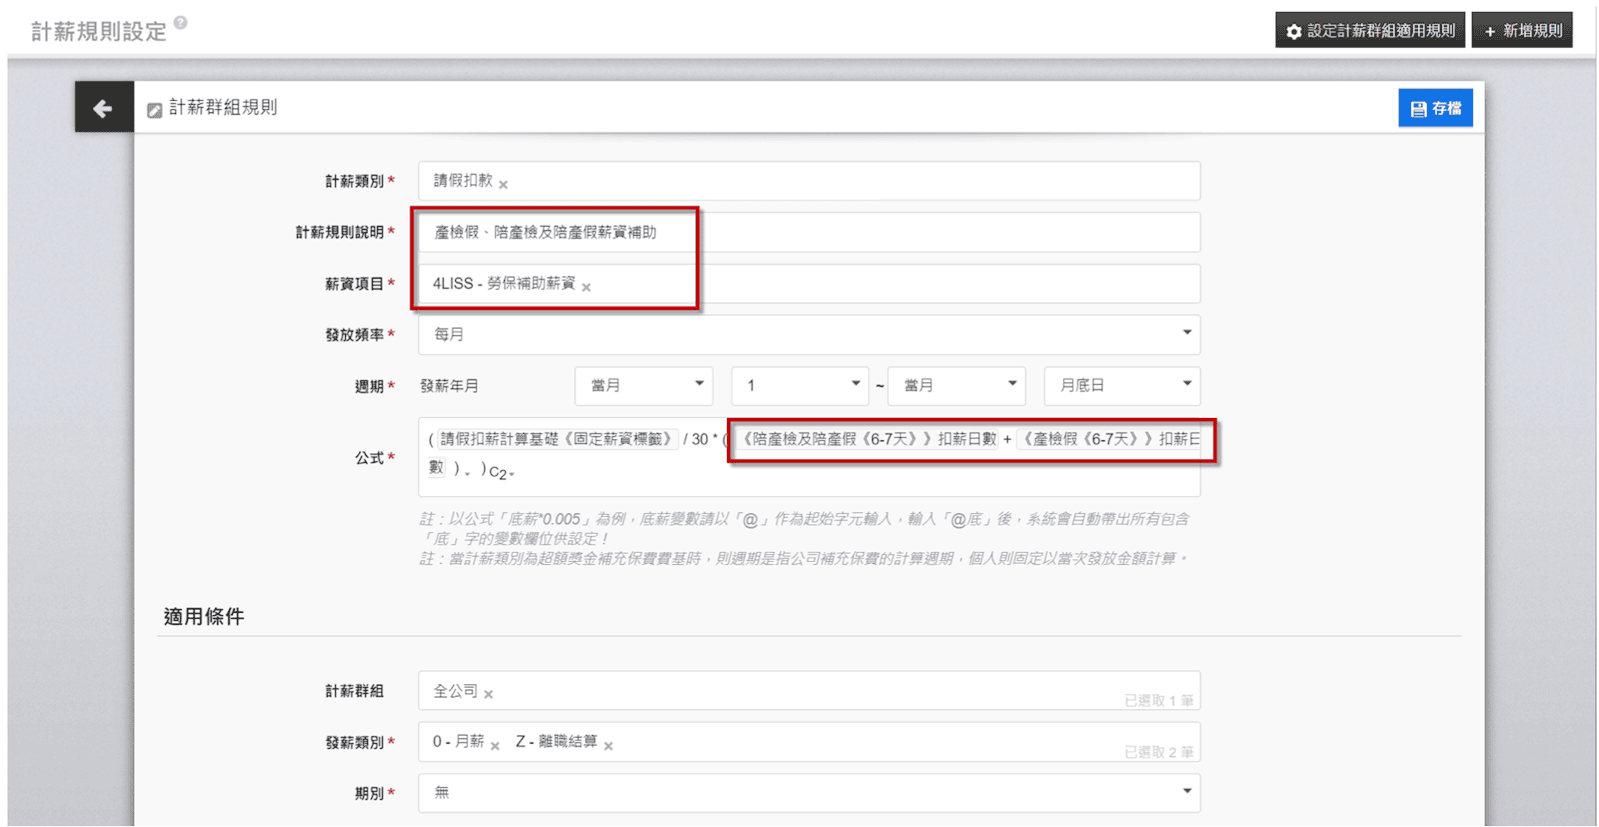Expand the 期別 dropdown showing 無
The height and width of the screenshot is (827, 1599).
[x=808, y=792]
